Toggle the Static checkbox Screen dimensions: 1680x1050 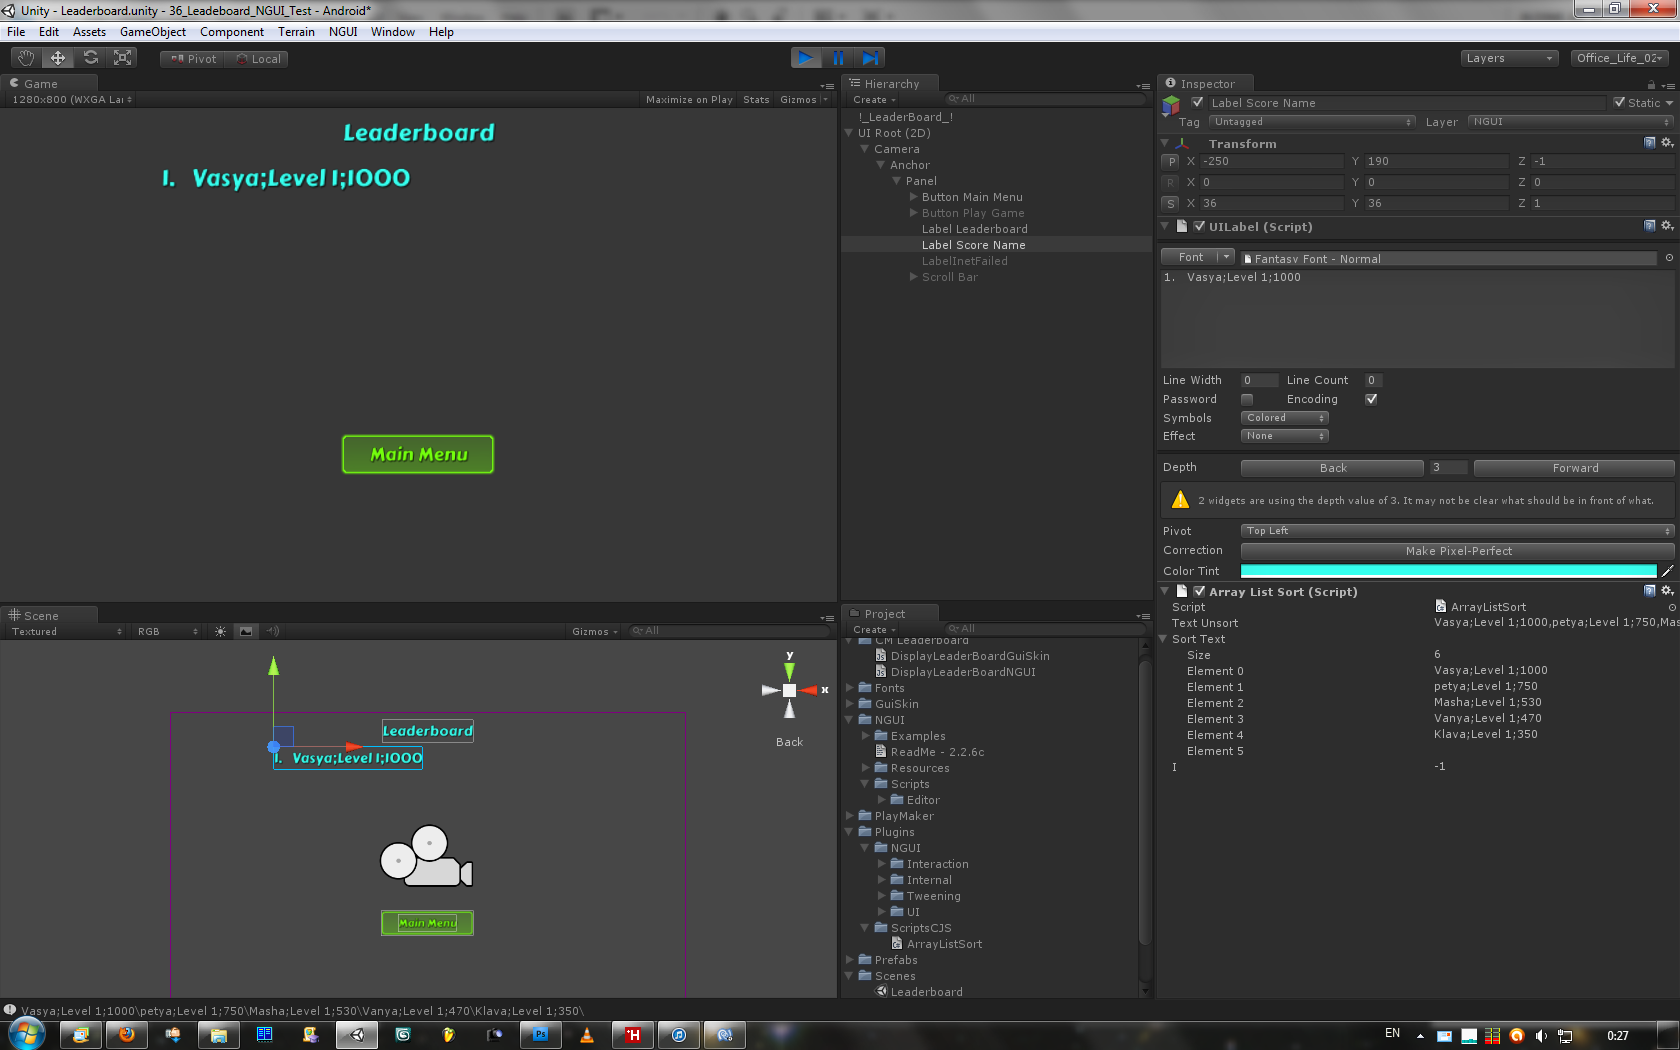coord(1619,102)
